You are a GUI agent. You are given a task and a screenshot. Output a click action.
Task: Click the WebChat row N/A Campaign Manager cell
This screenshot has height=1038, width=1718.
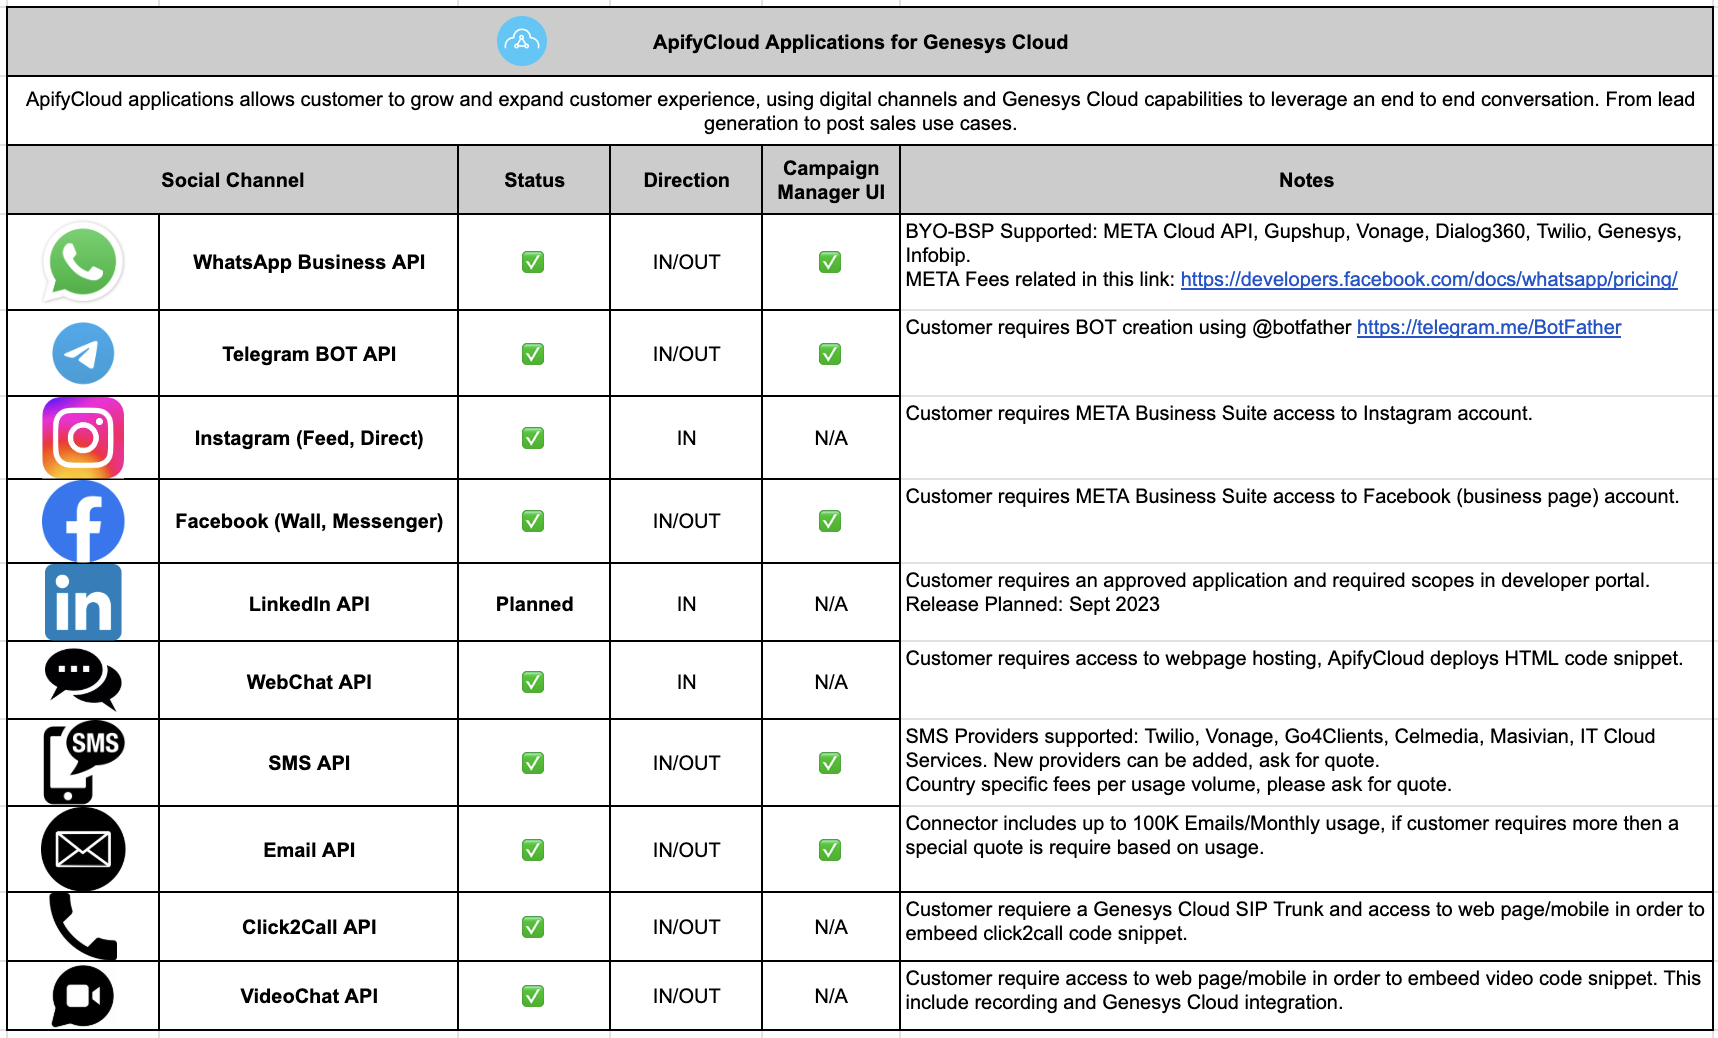(831, 682)
